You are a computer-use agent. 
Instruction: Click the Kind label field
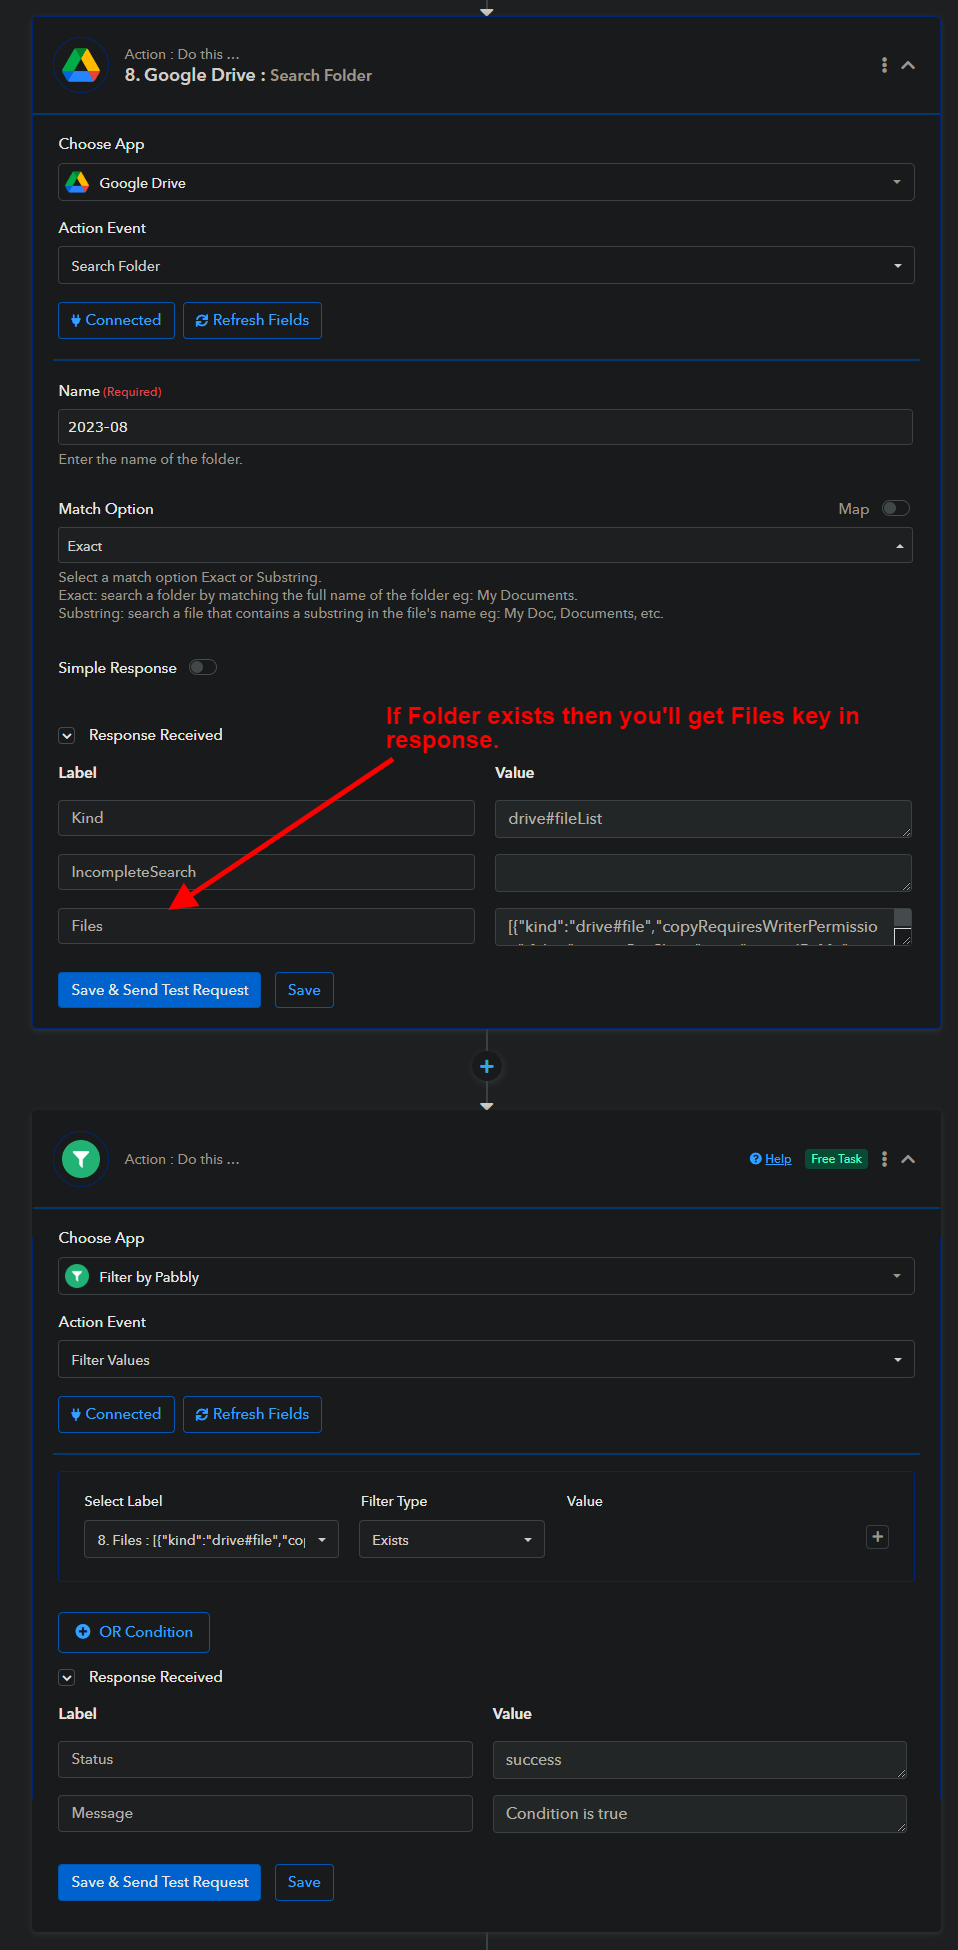(x=266, y=818)
